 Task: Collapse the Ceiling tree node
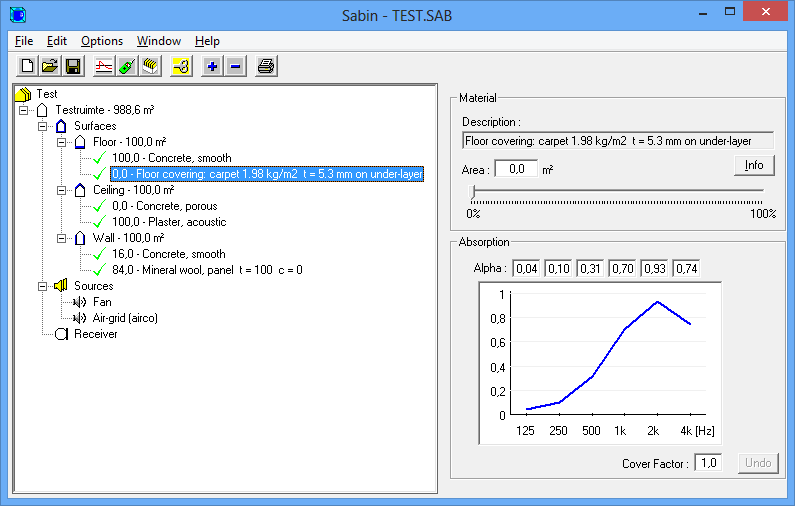tap(61, 191)
